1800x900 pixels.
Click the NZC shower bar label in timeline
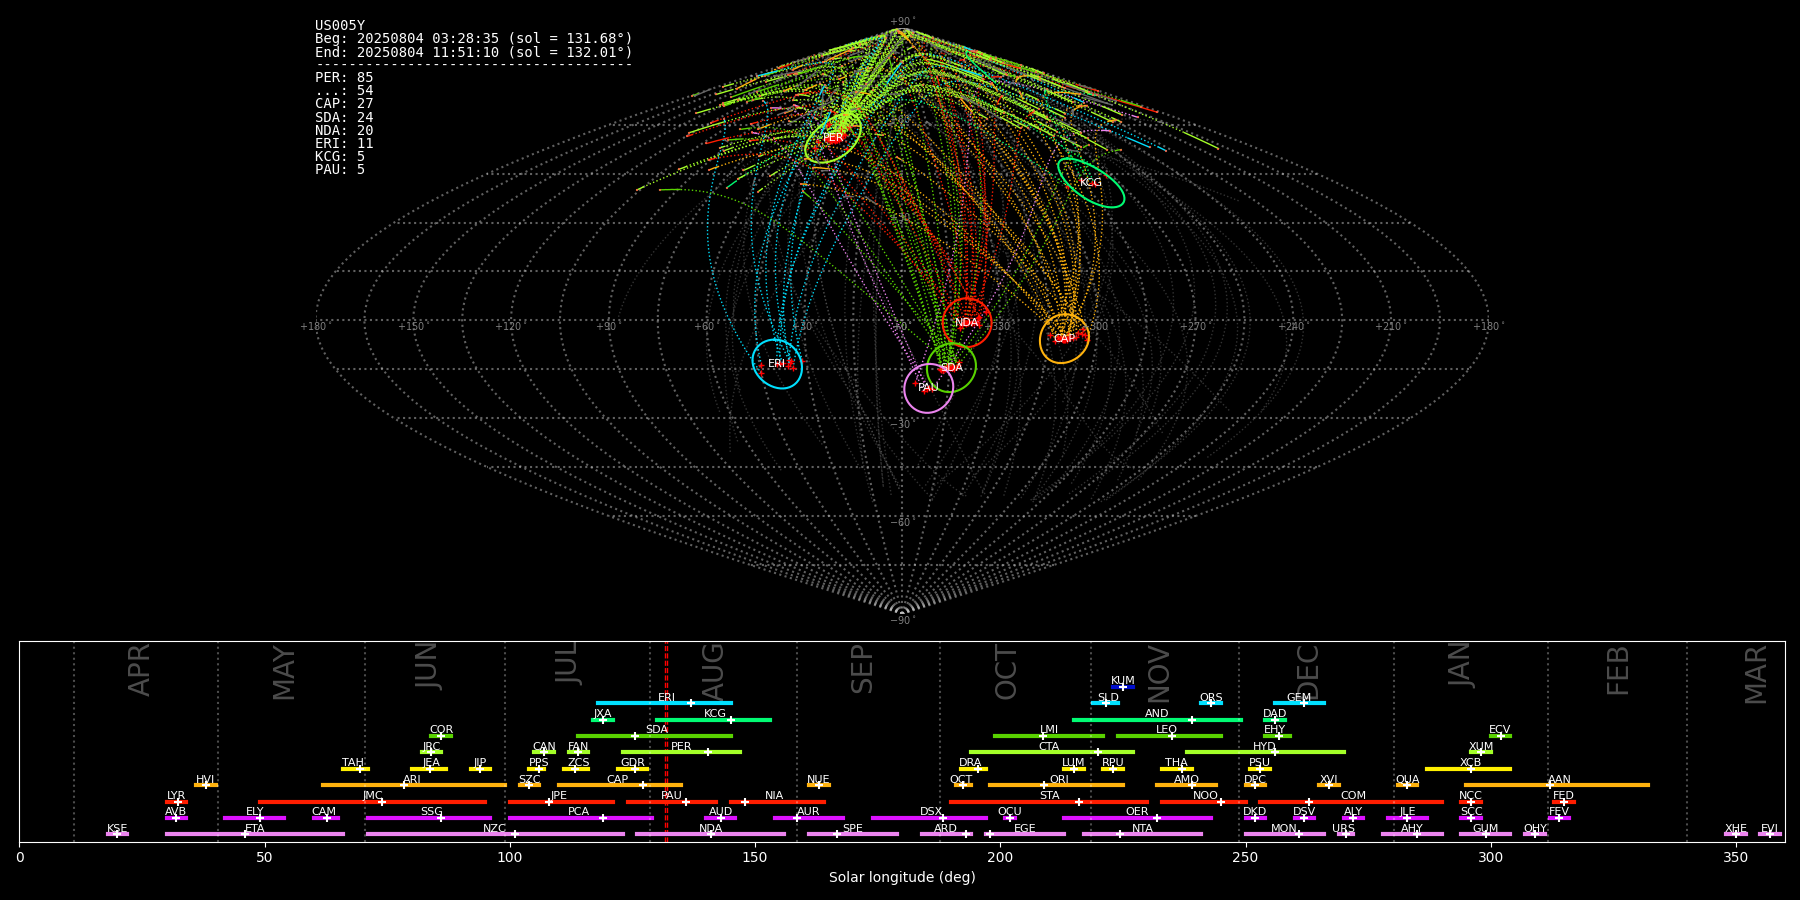494,828
